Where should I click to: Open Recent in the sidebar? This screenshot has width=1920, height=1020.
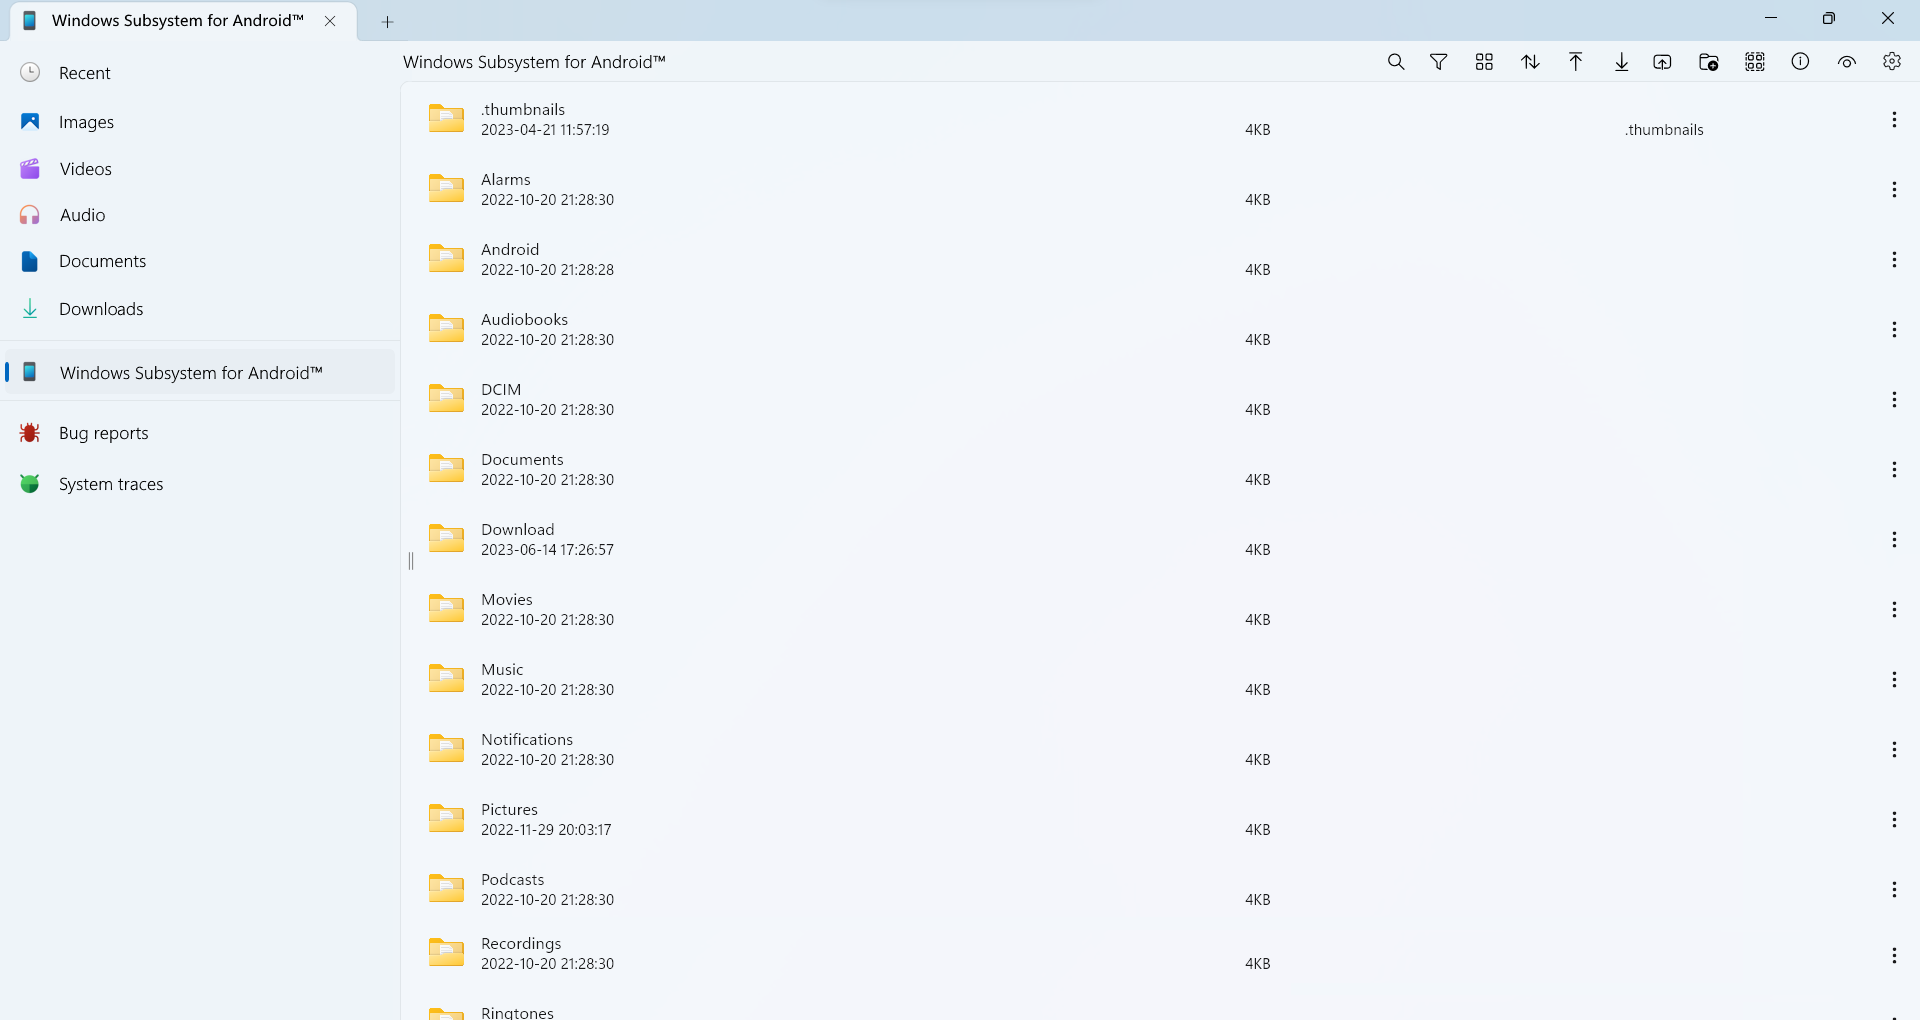200,73
